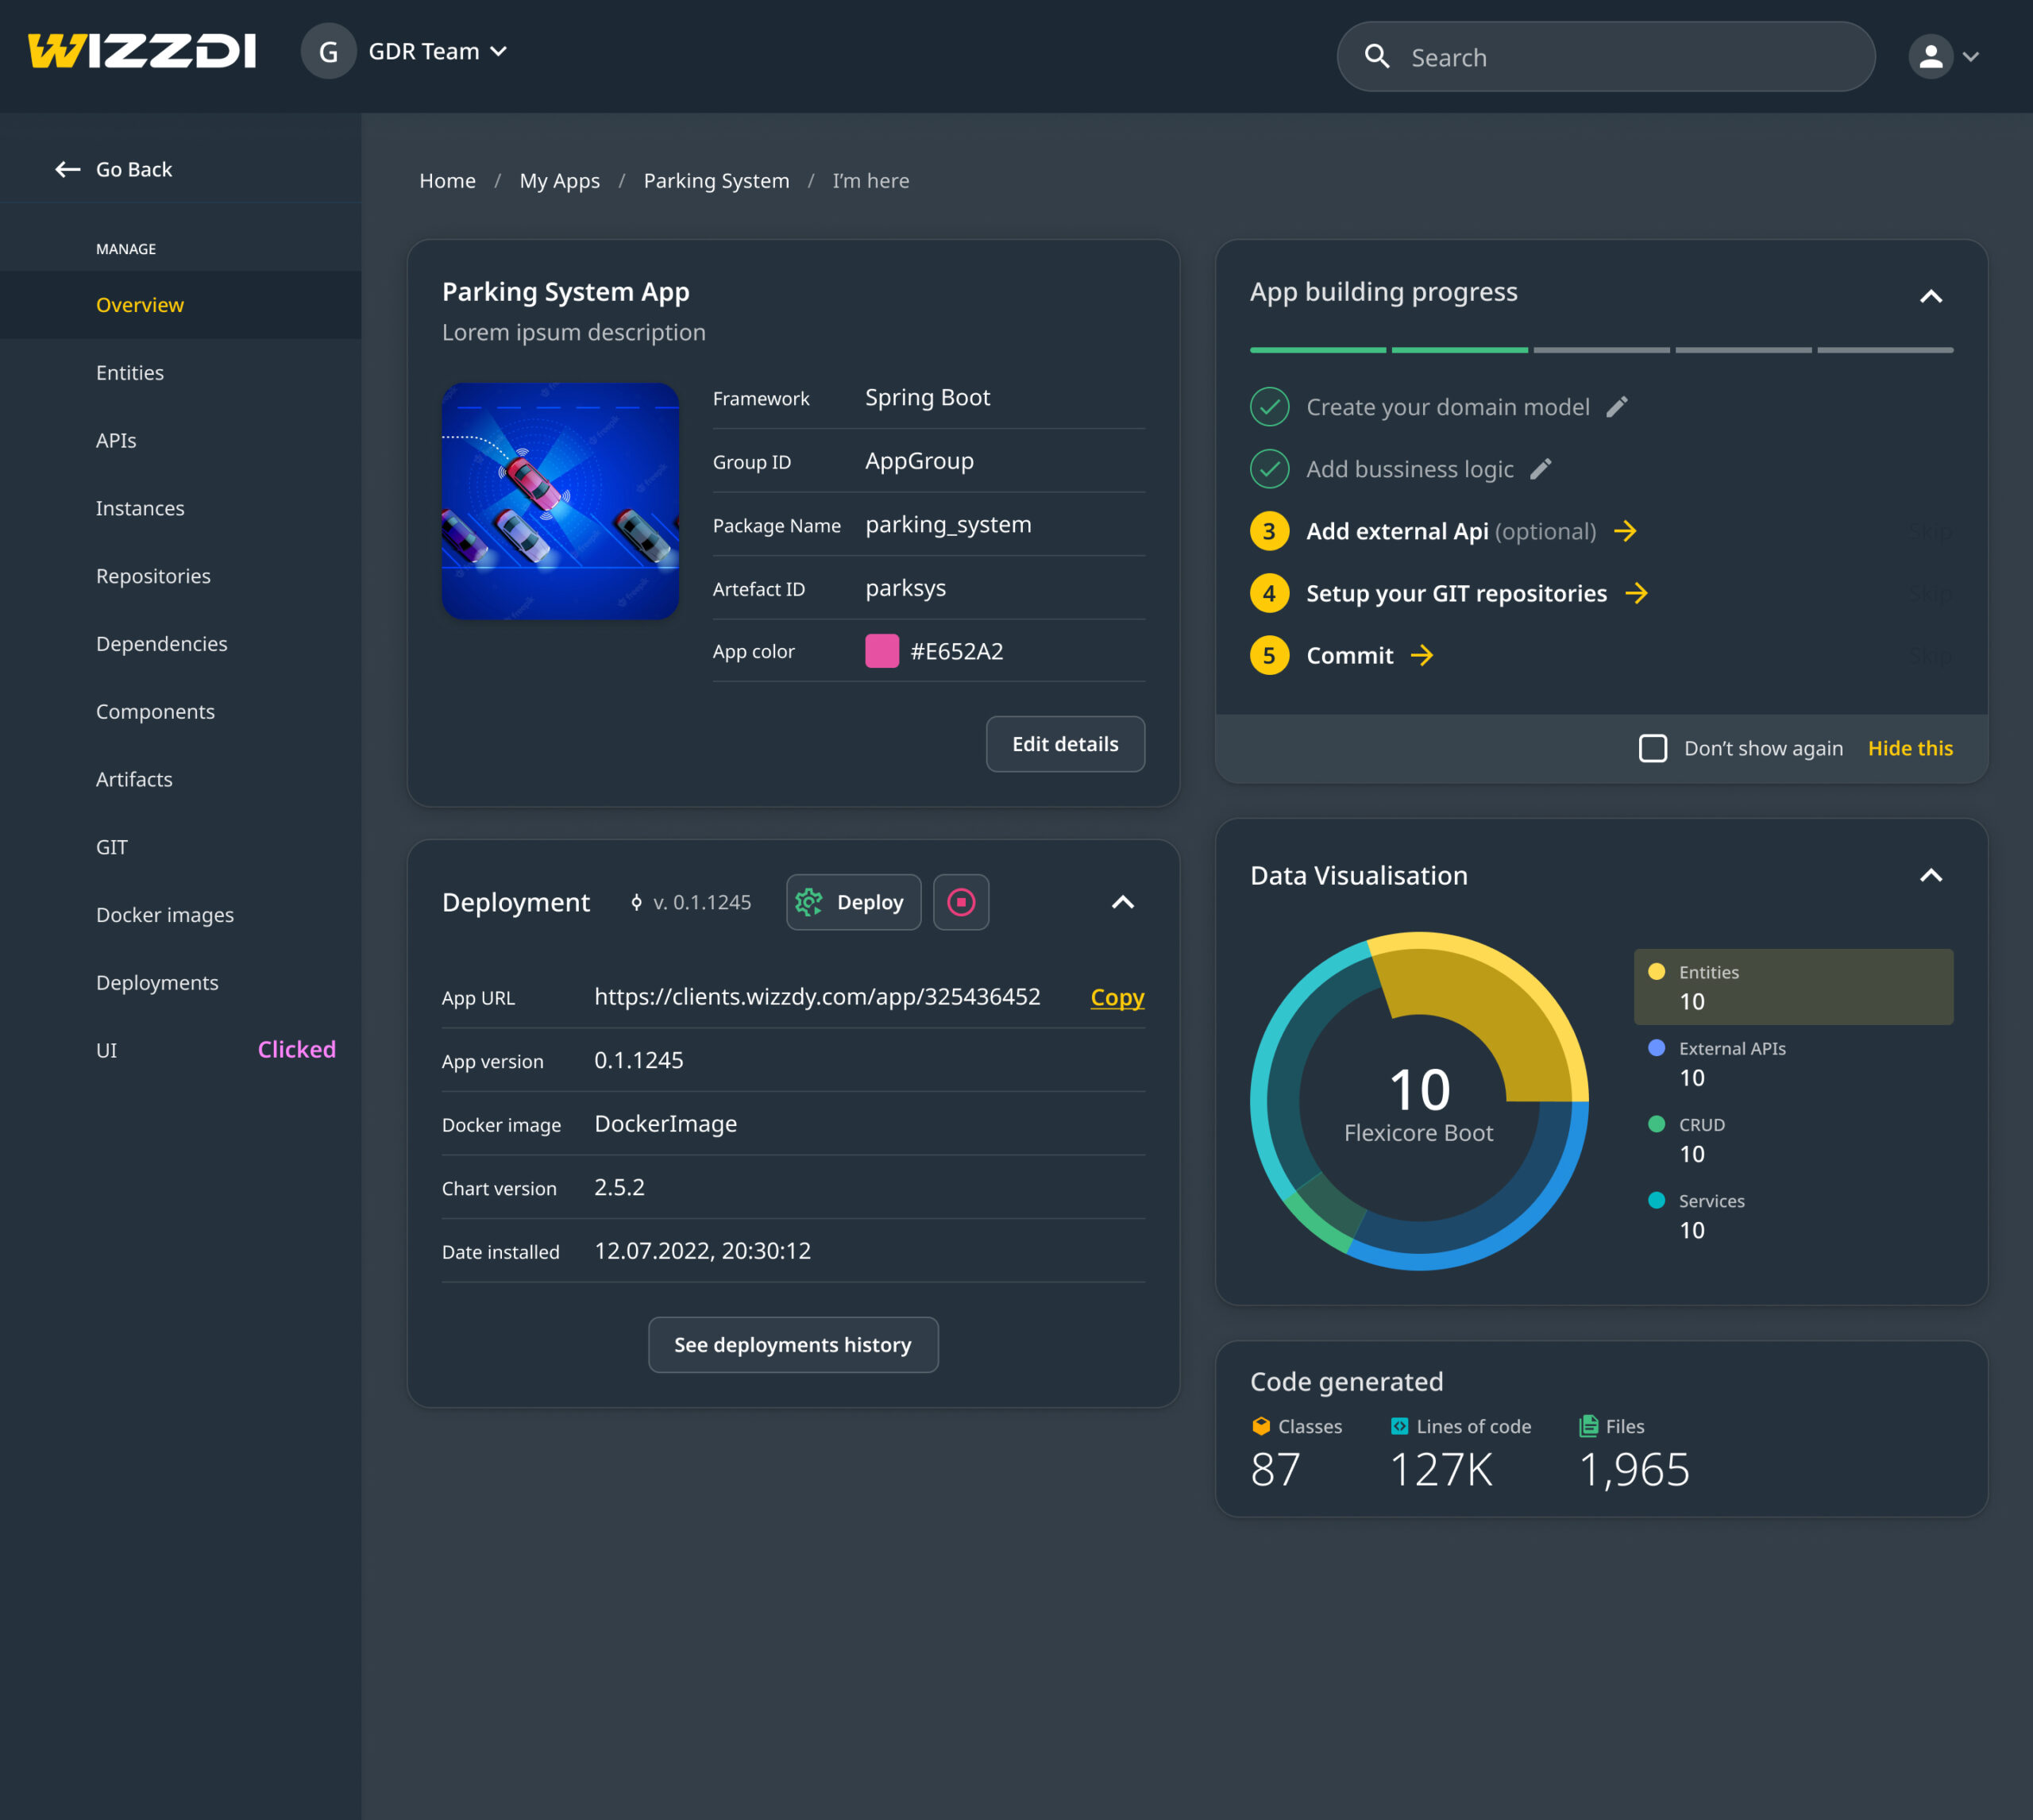Viewport: 2033px width, 1820px height.
Task: Open the user profile avatar
Action: click(1930, 57)
